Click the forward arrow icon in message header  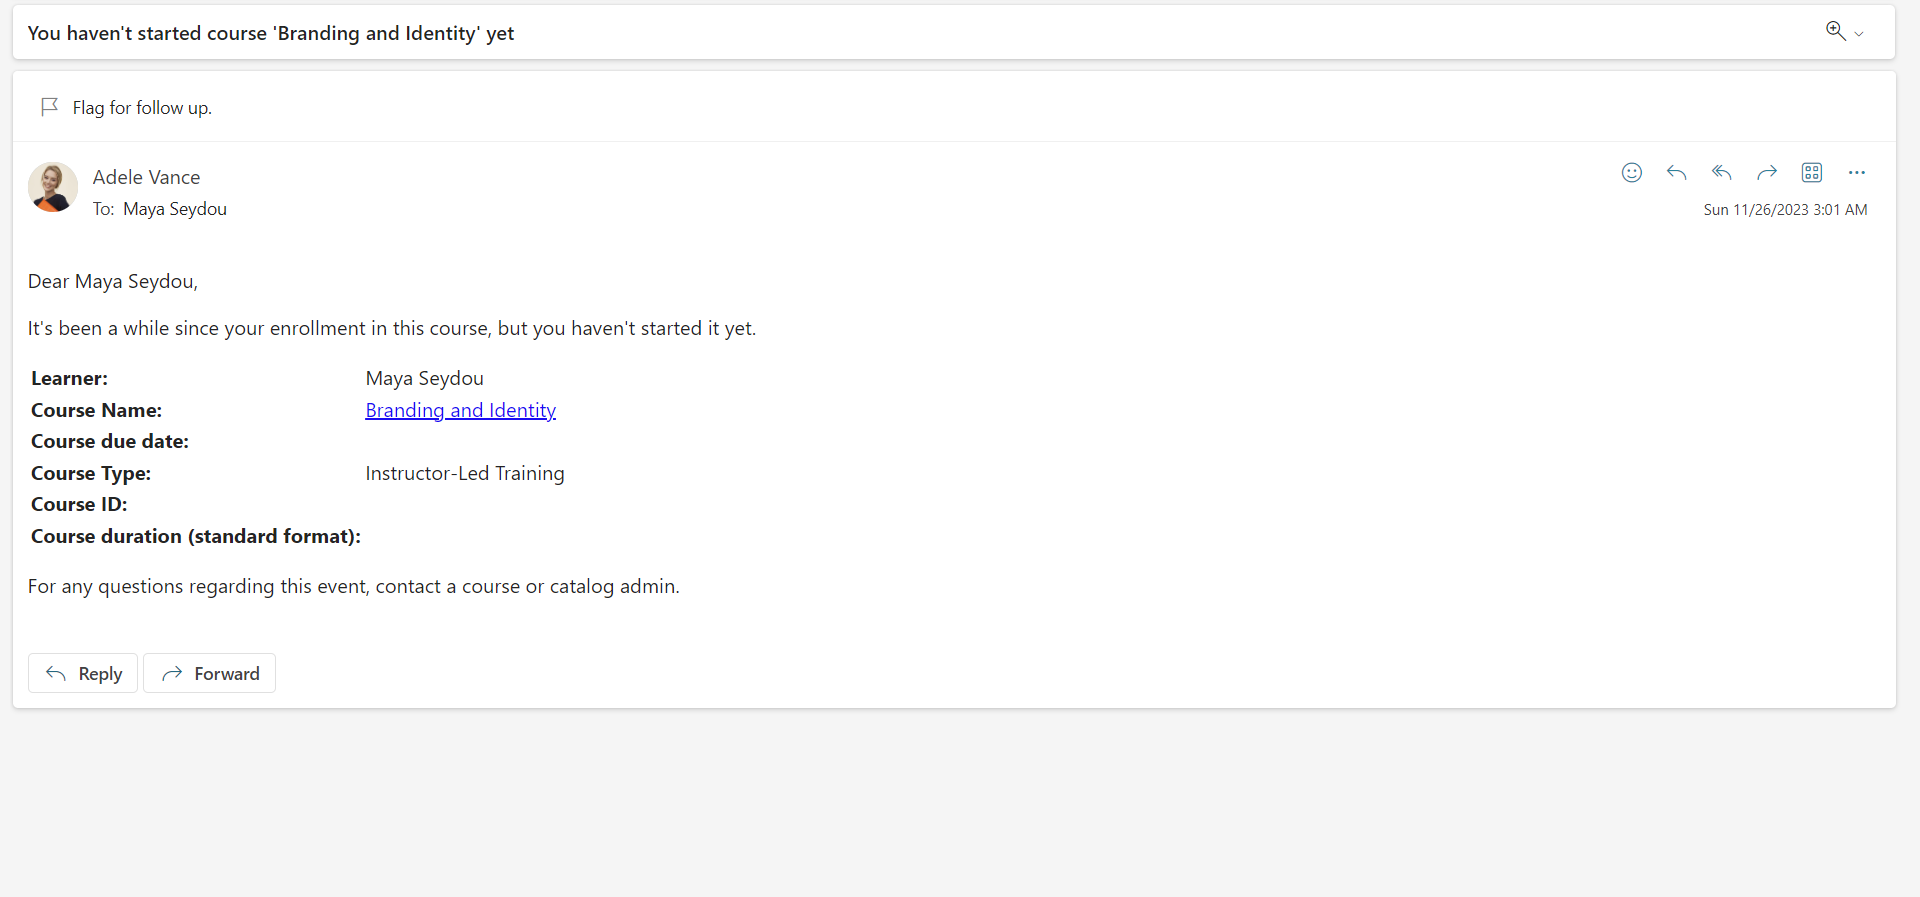point(1767,173)
